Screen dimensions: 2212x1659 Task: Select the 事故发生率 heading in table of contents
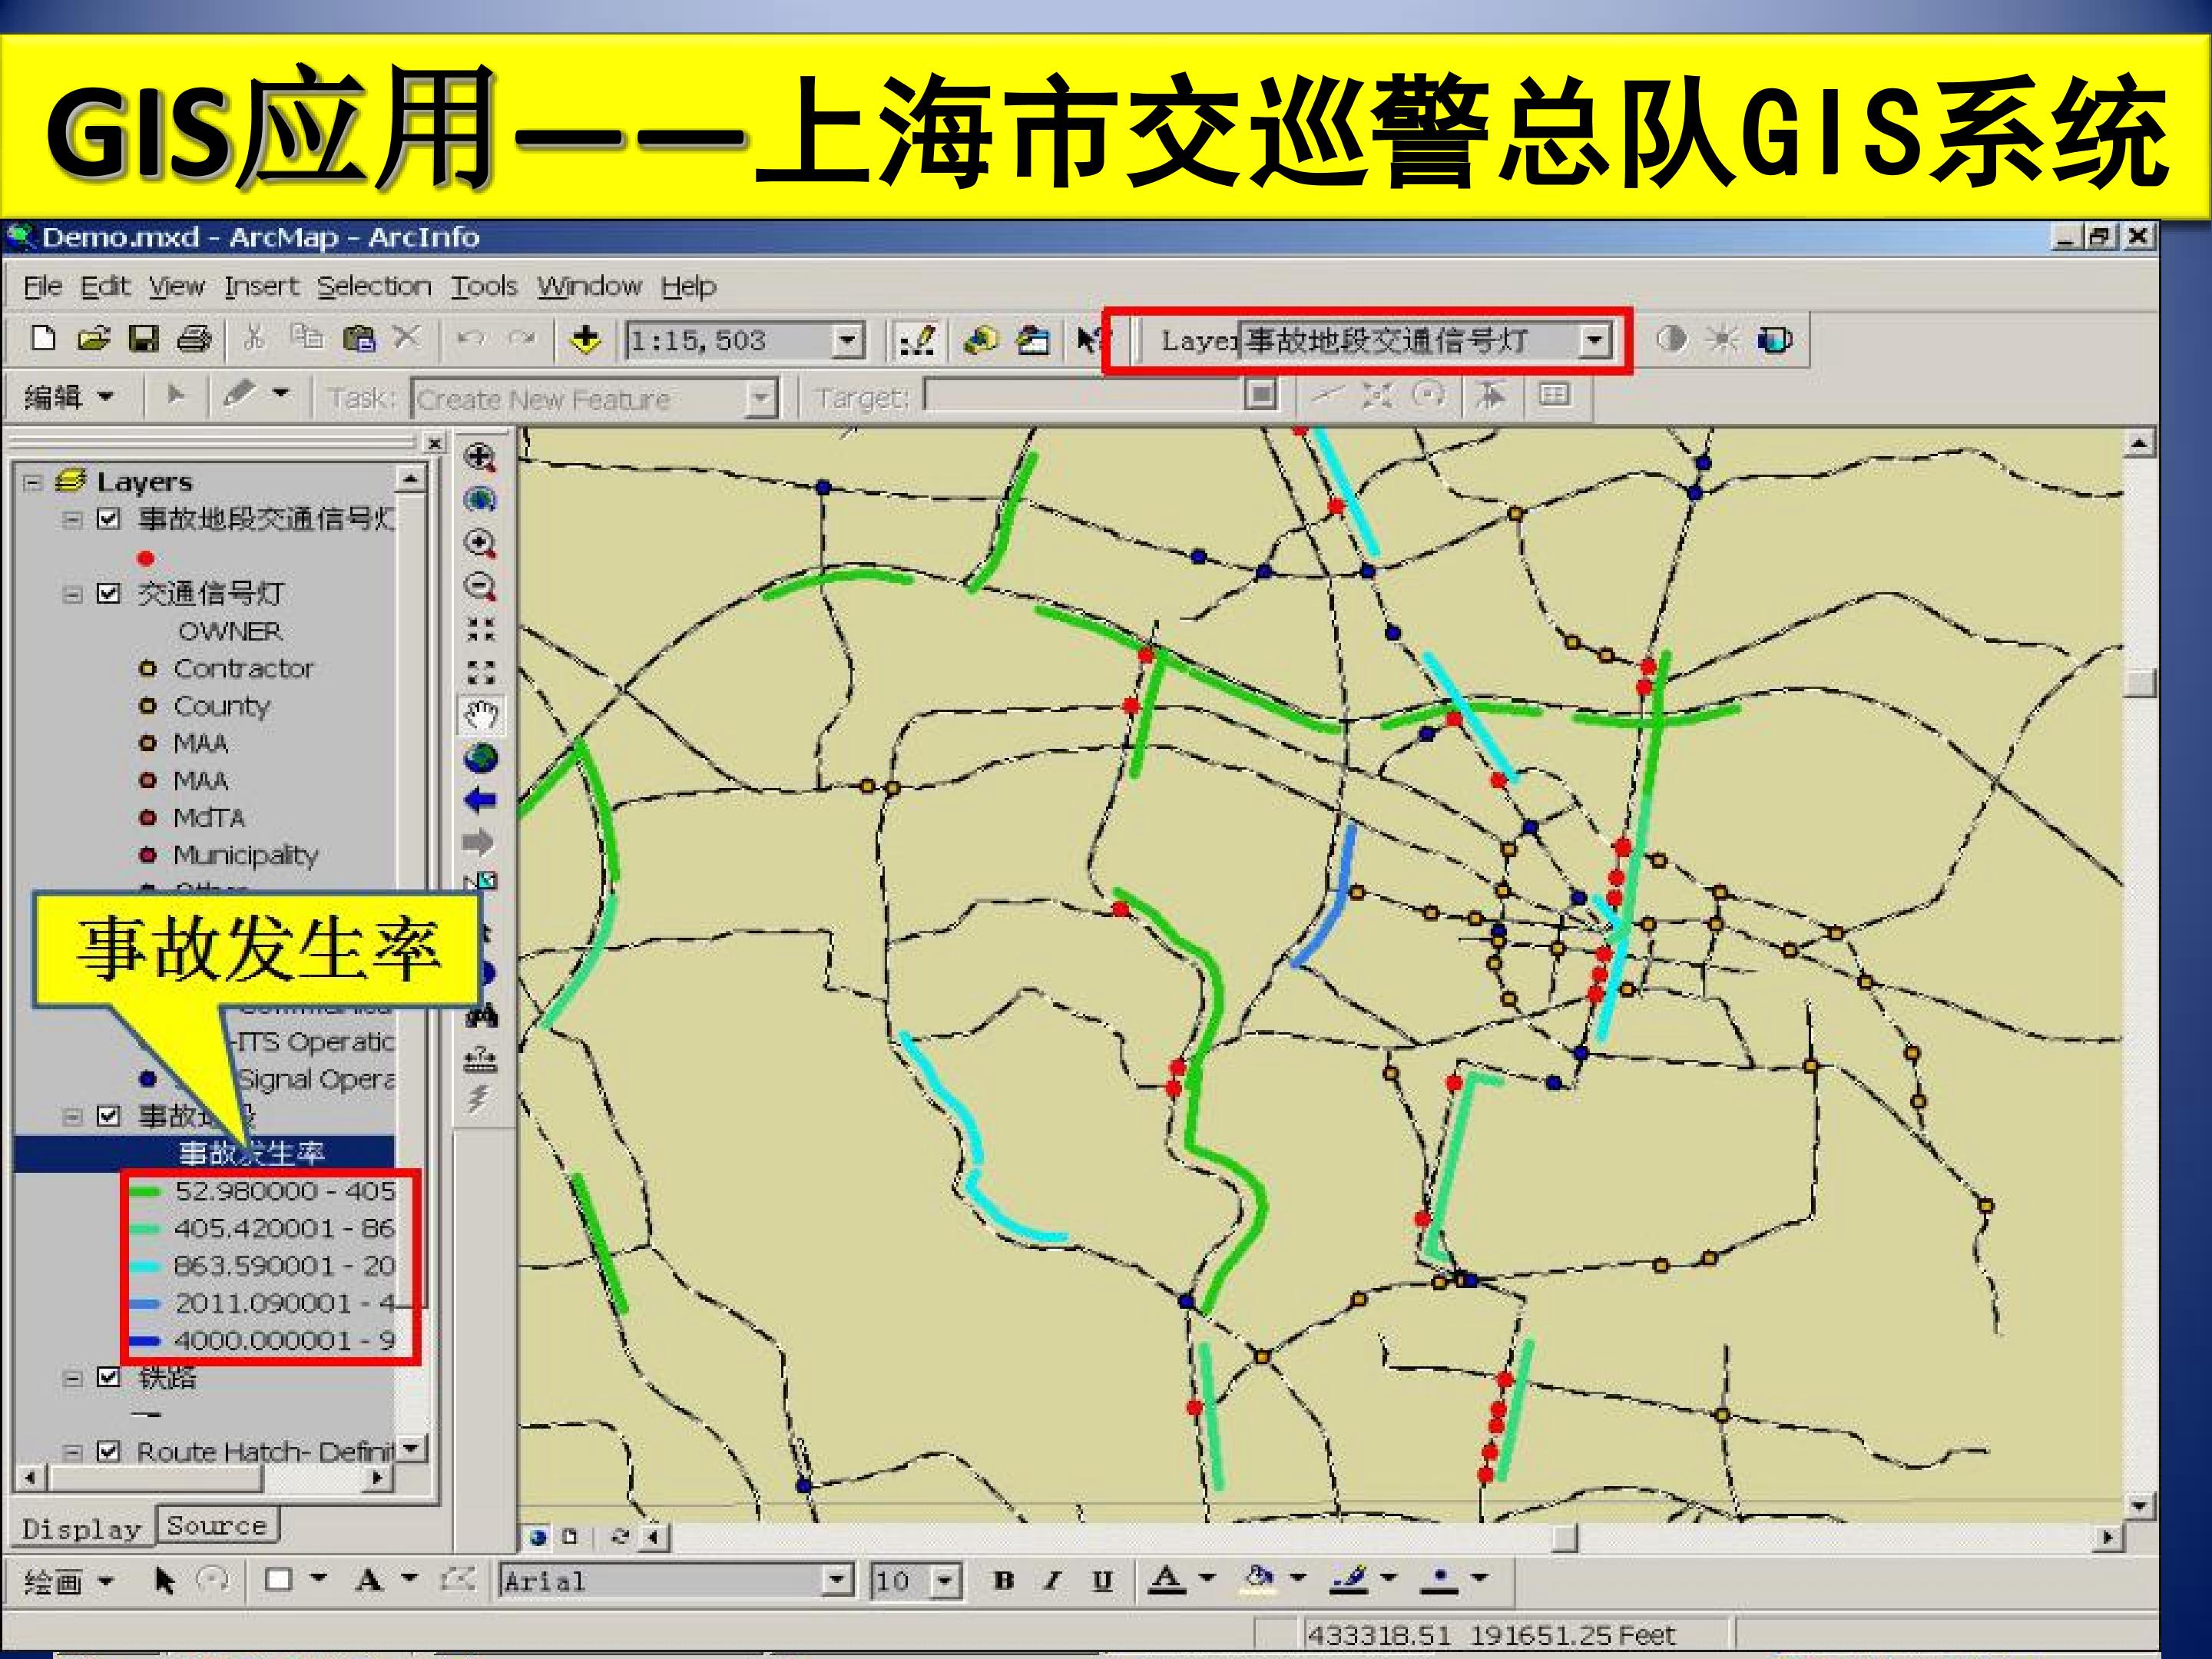pos(251,1153)
